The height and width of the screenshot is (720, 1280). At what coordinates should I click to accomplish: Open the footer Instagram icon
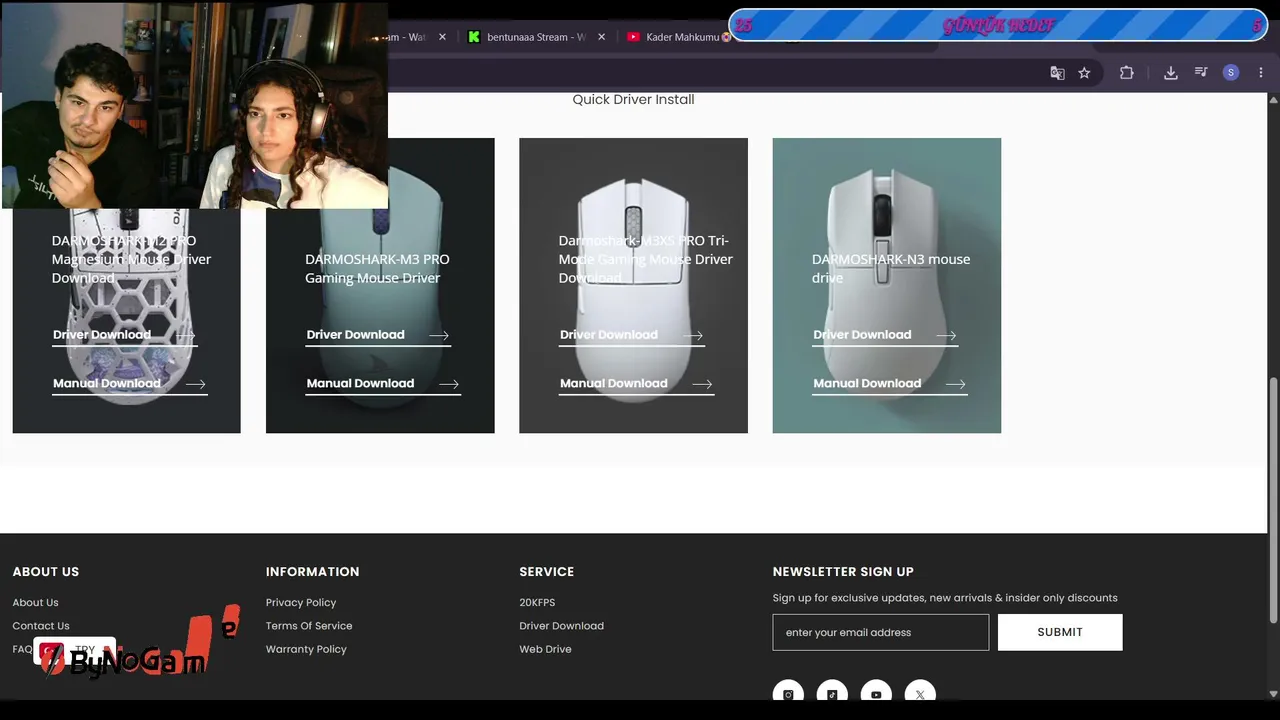point(788,694)
